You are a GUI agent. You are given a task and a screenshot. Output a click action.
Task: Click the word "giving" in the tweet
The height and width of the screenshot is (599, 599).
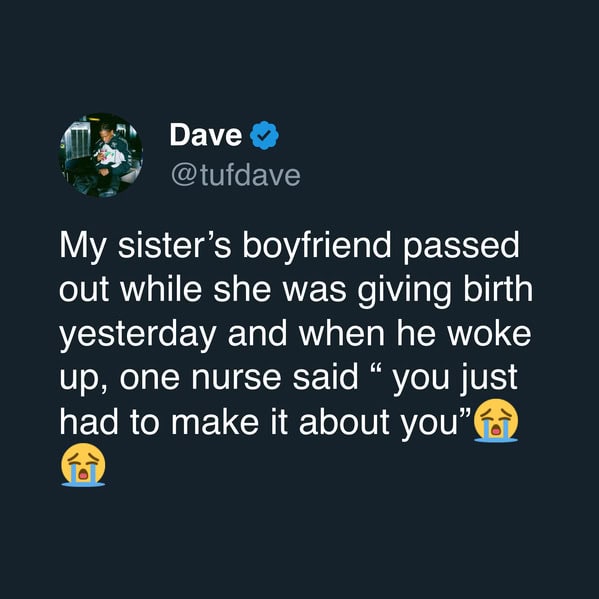[x=405, y=290]
